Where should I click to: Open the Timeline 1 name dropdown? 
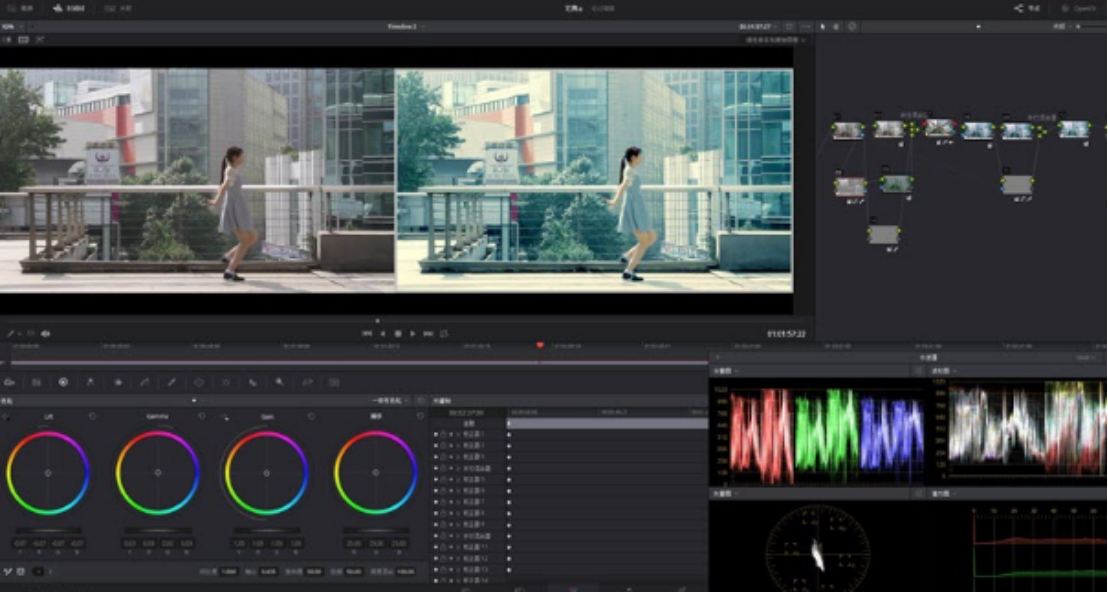405,26
